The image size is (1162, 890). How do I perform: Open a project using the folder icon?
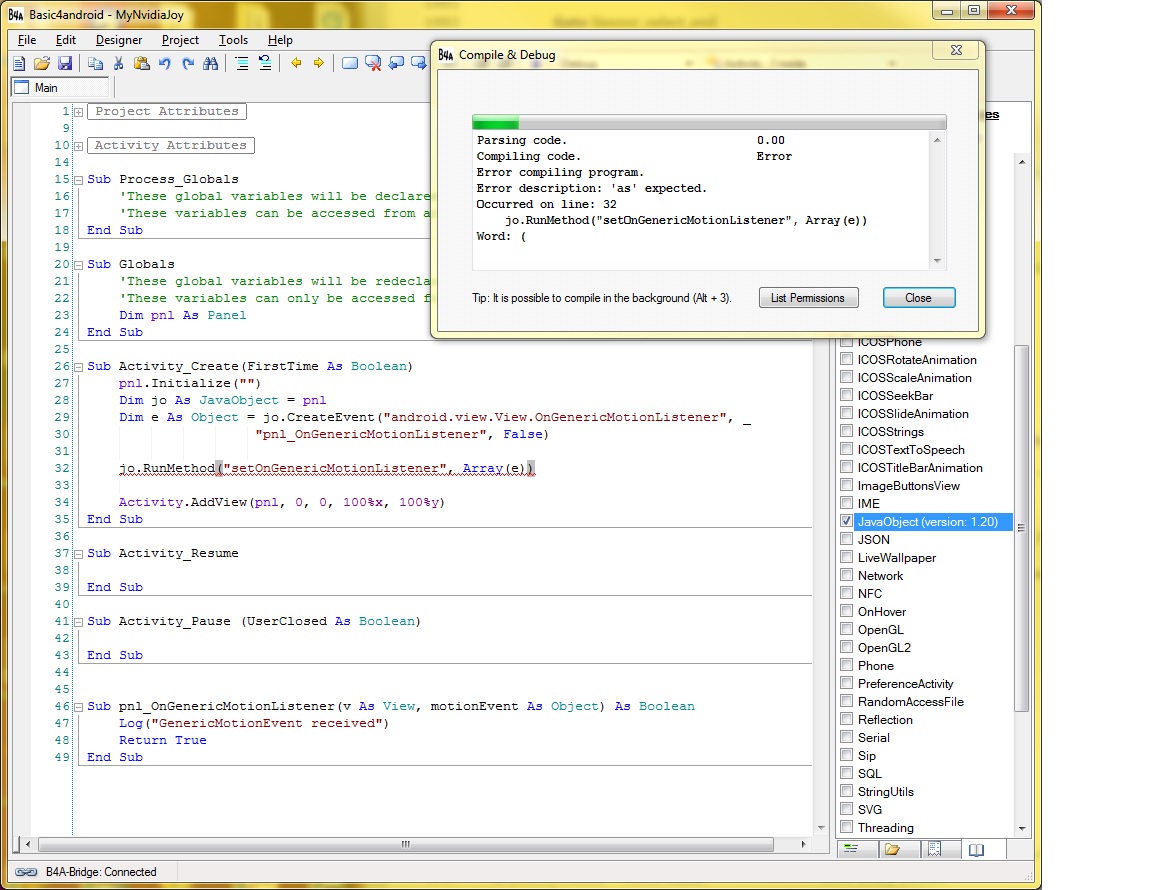(42, 63)
